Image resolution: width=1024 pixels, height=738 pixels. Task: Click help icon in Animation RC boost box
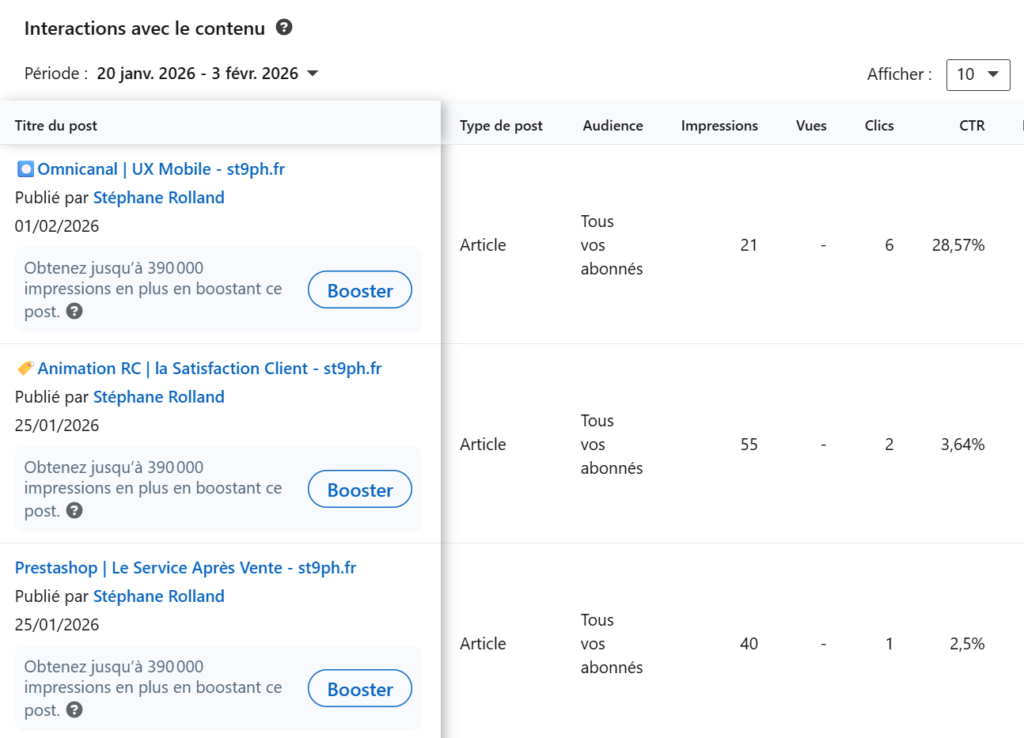pos(74,510)
